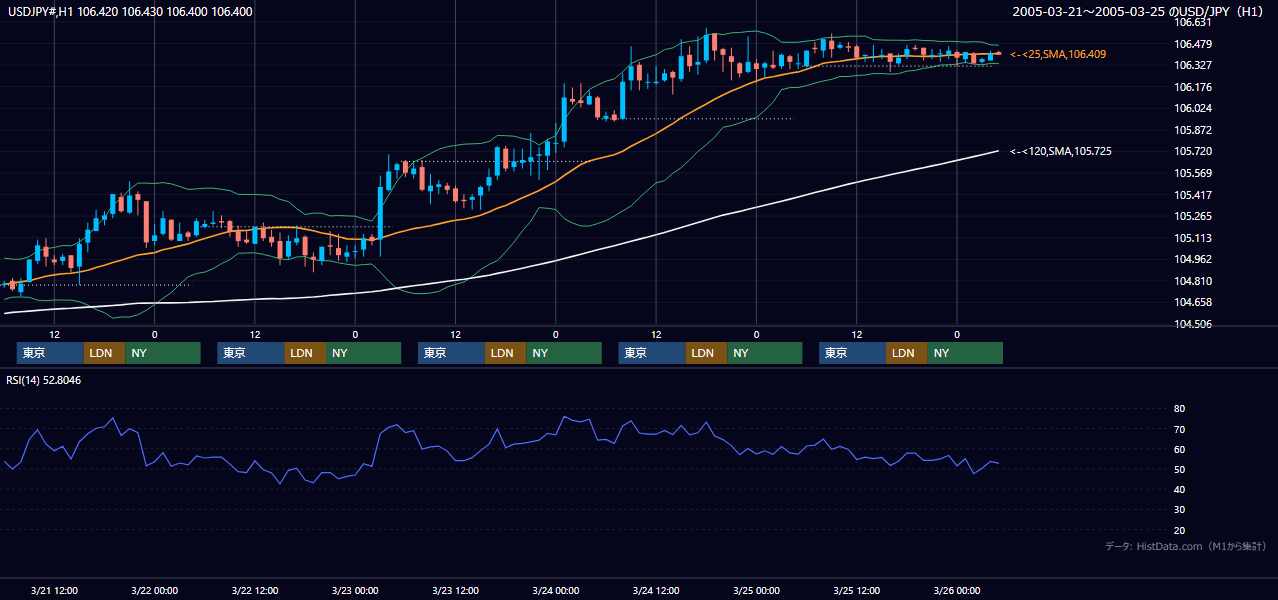Click price axis value 104.810

(1193, 281)
